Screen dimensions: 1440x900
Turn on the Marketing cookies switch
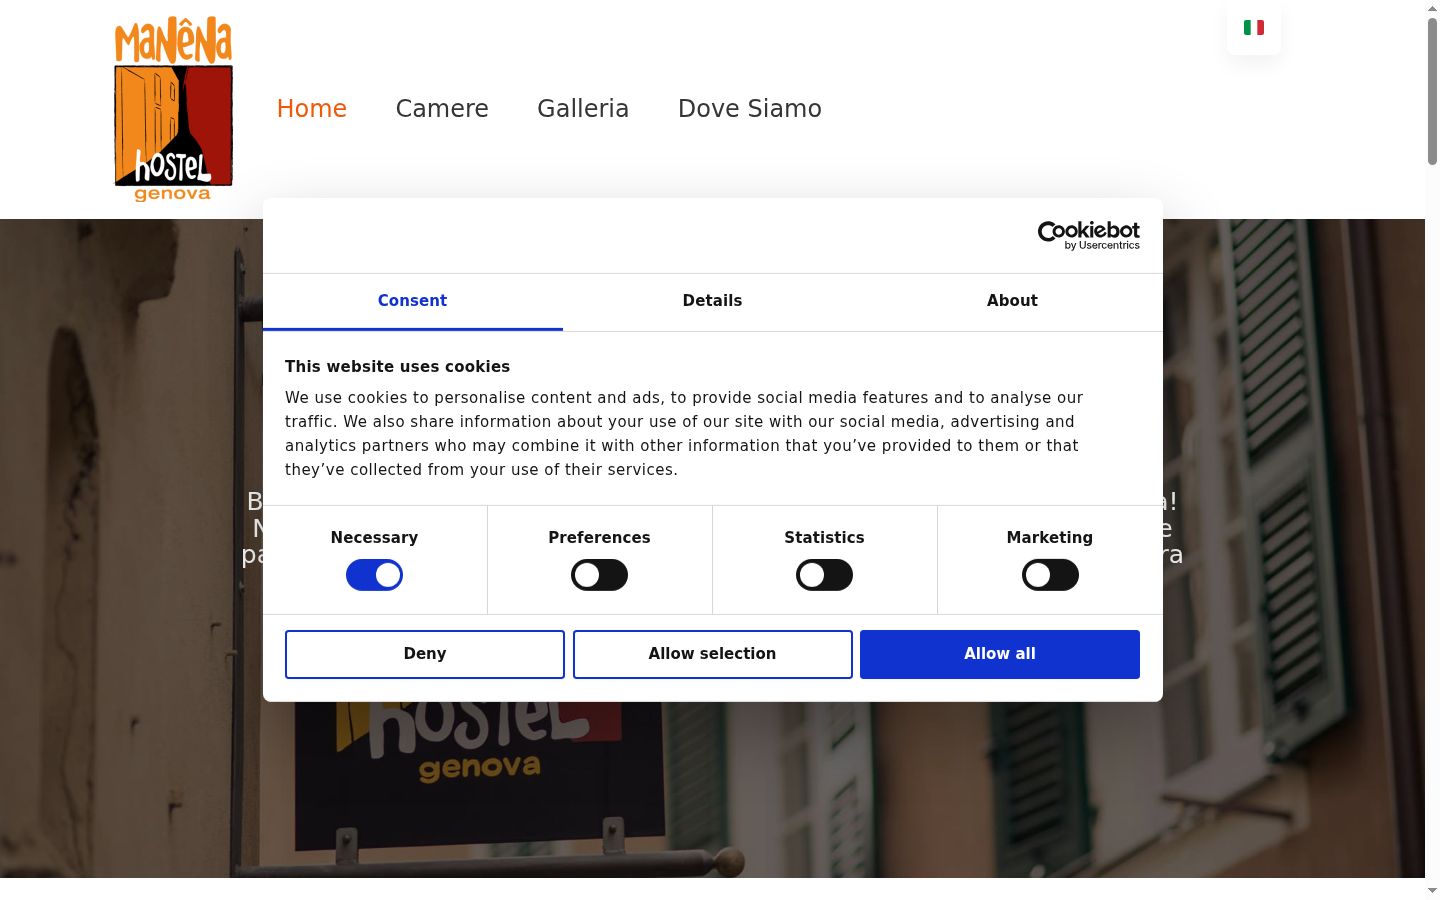coord(1050,575)
